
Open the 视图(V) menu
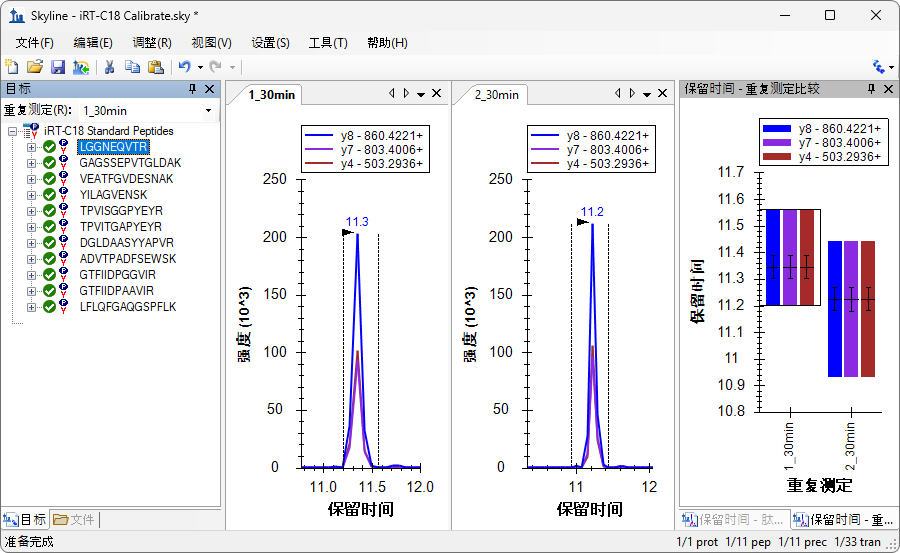(x=211, y=43)
